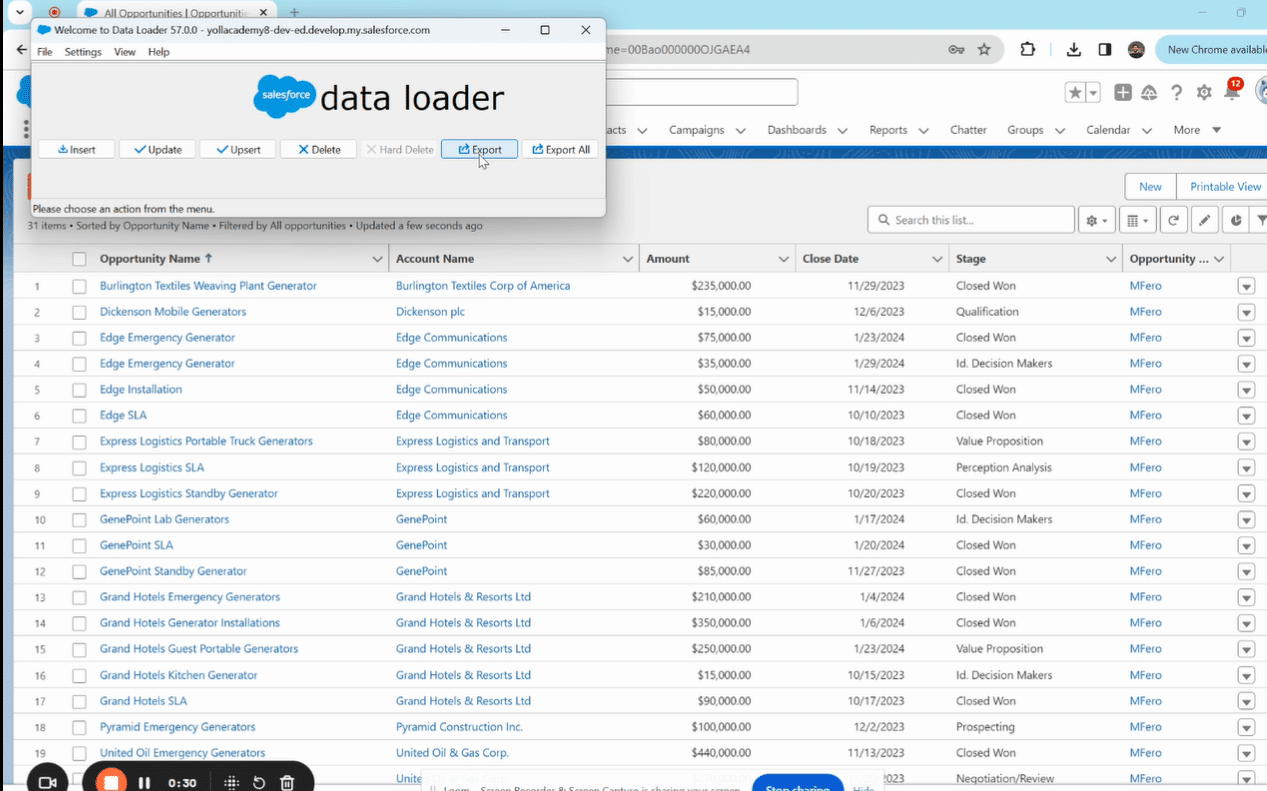This screenshot has height=791, width=1267.
Task: Expand the Campaigns tab dropdown chevron
Action: click(x=741, y=130)
